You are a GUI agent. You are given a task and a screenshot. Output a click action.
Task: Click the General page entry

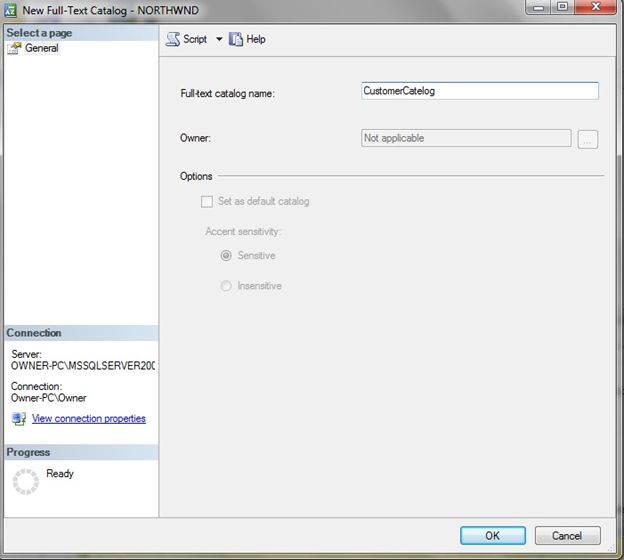[41, 48]
